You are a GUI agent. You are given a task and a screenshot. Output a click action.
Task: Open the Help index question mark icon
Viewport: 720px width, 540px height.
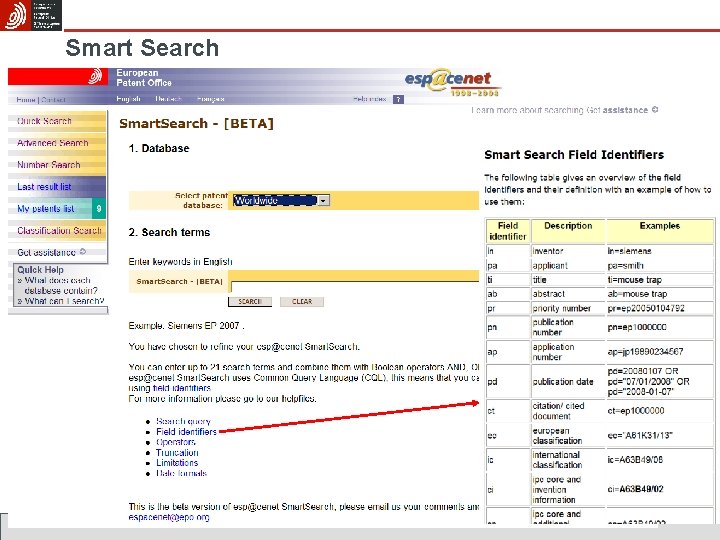pos(398,99)
